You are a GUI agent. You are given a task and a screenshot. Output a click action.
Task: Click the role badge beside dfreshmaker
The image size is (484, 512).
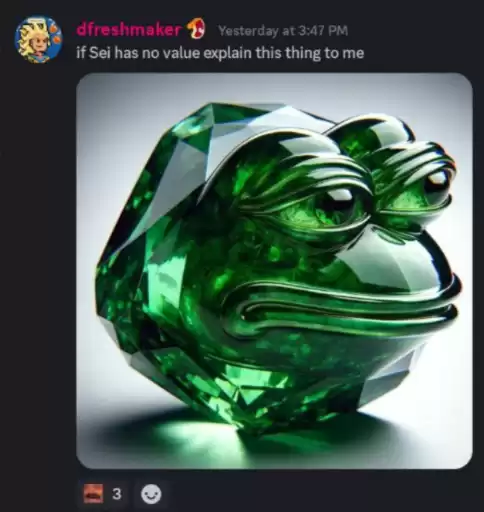pos(197,29)
